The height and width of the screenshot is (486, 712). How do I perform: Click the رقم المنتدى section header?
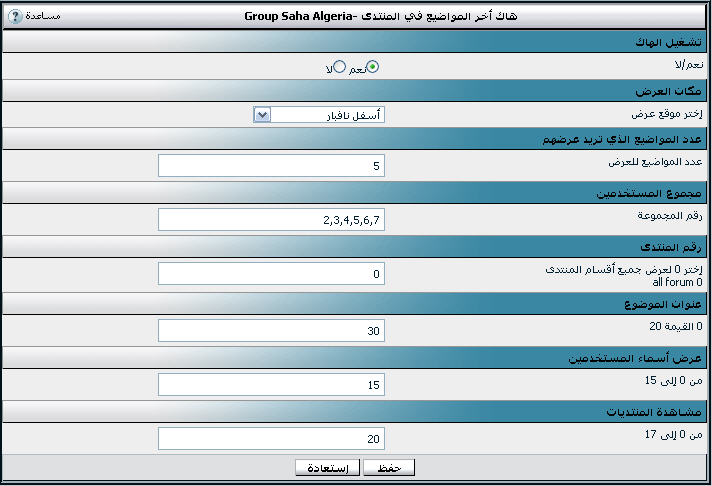pyautogui.click(x=356, y=247)
